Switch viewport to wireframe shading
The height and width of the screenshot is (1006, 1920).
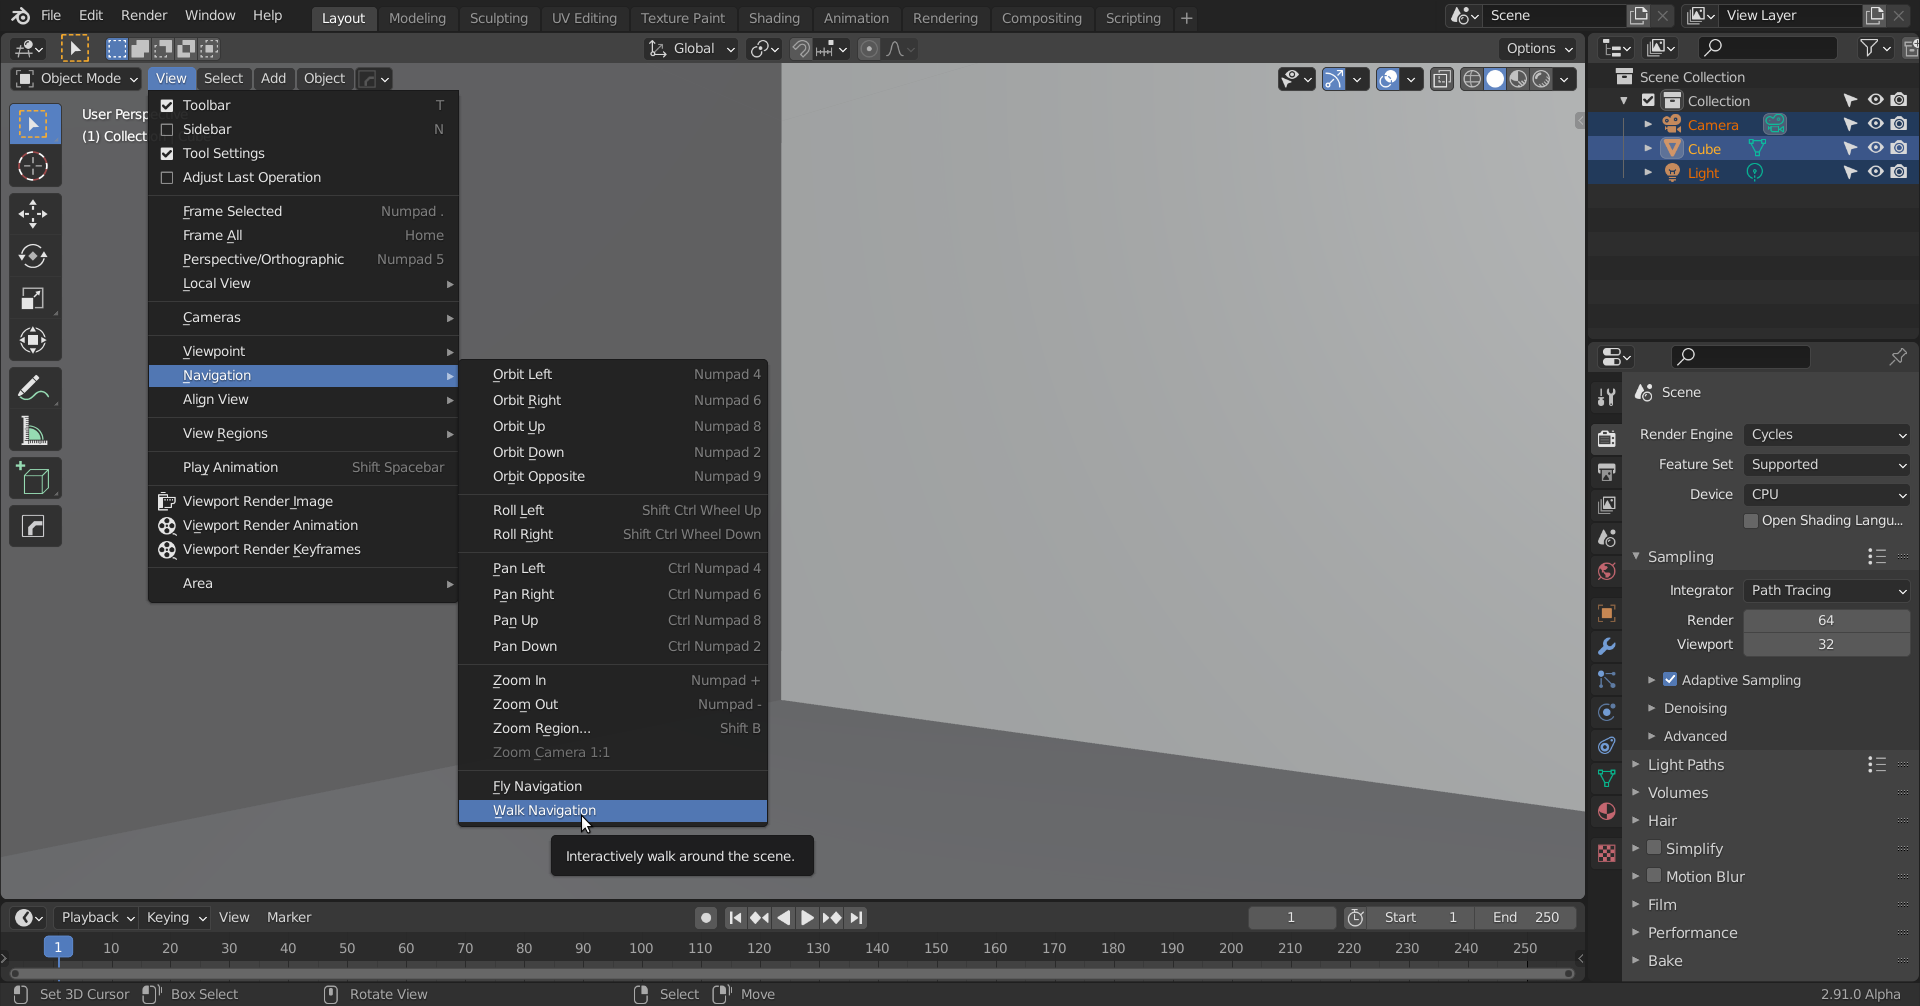(x=1472, y=79)
